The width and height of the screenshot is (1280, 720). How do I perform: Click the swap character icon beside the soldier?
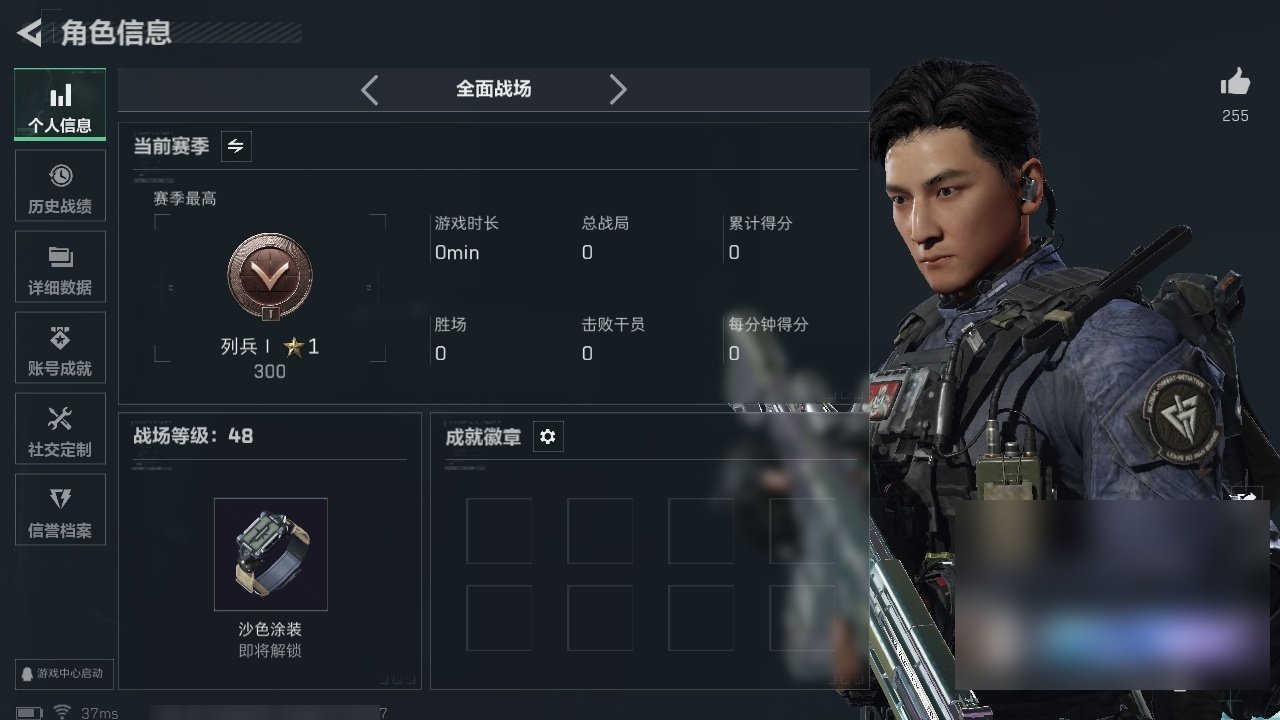1247,496
